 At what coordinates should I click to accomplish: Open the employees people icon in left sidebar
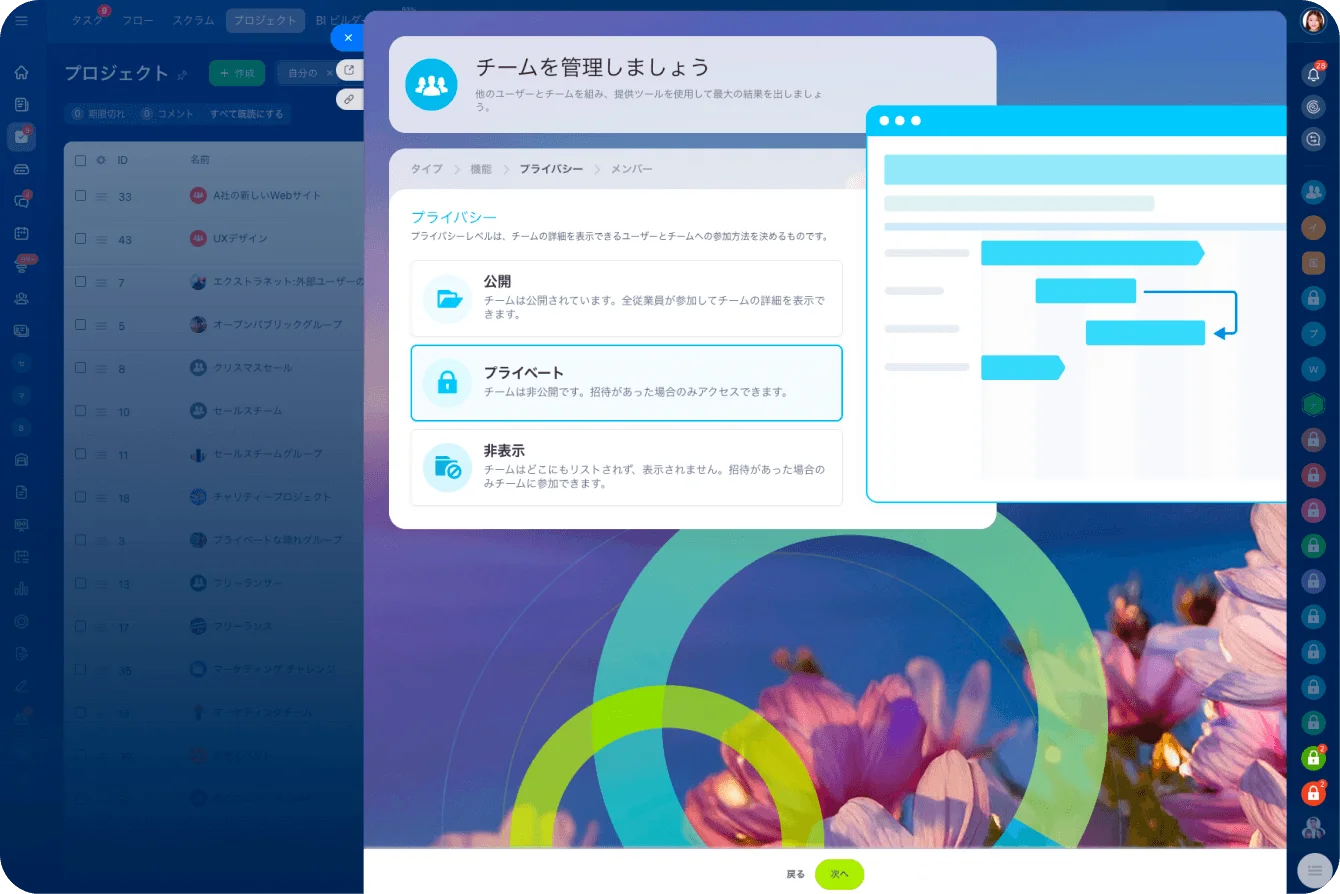point(22,298)
